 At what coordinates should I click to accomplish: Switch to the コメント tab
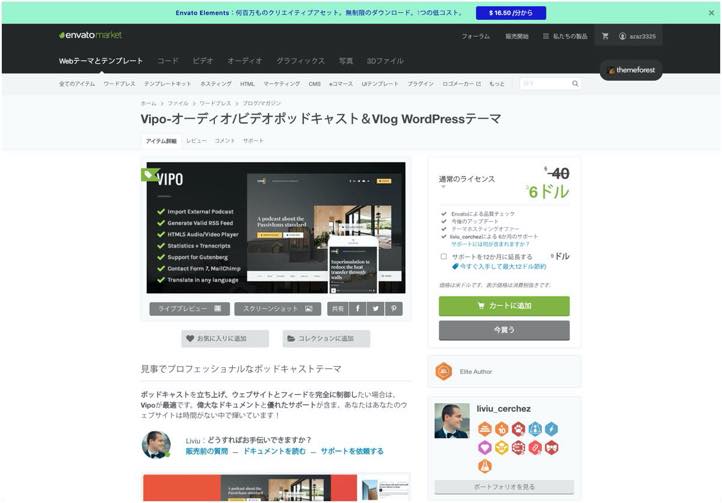[x=225, y=140]
